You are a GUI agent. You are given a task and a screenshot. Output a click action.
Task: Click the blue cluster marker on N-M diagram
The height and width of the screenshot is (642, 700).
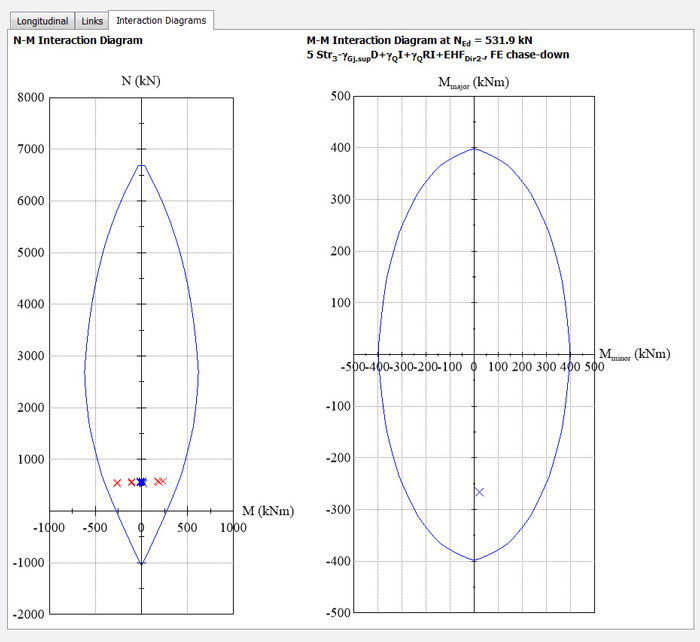tap(142, 482)
